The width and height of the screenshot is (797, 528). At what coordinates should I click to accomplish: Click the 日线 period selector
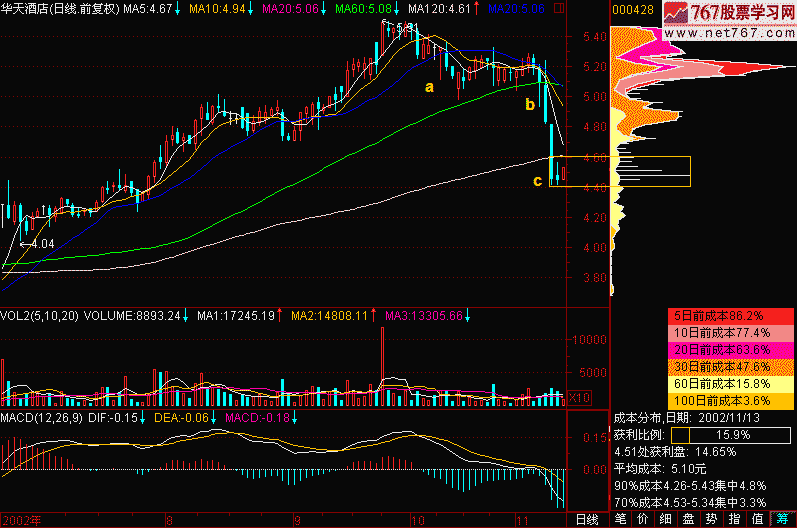587,519
